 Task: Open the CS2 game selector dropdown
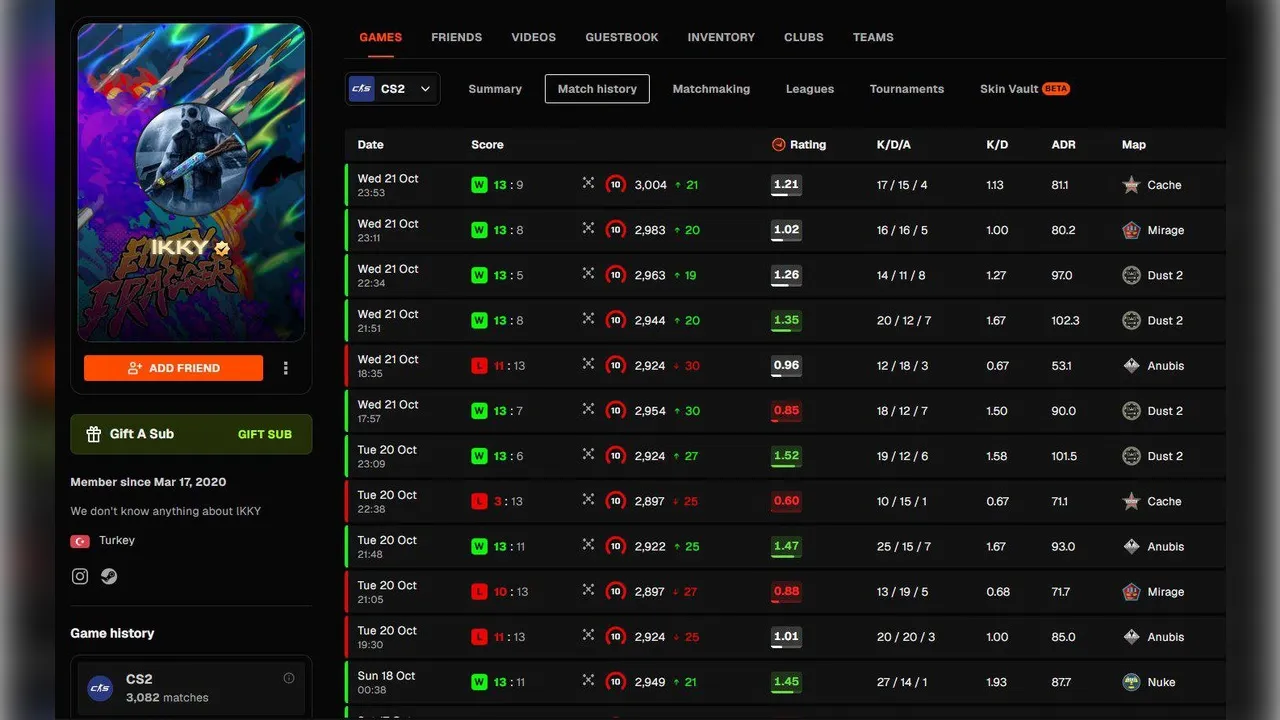pyautogui.click(x=392, y=89)
